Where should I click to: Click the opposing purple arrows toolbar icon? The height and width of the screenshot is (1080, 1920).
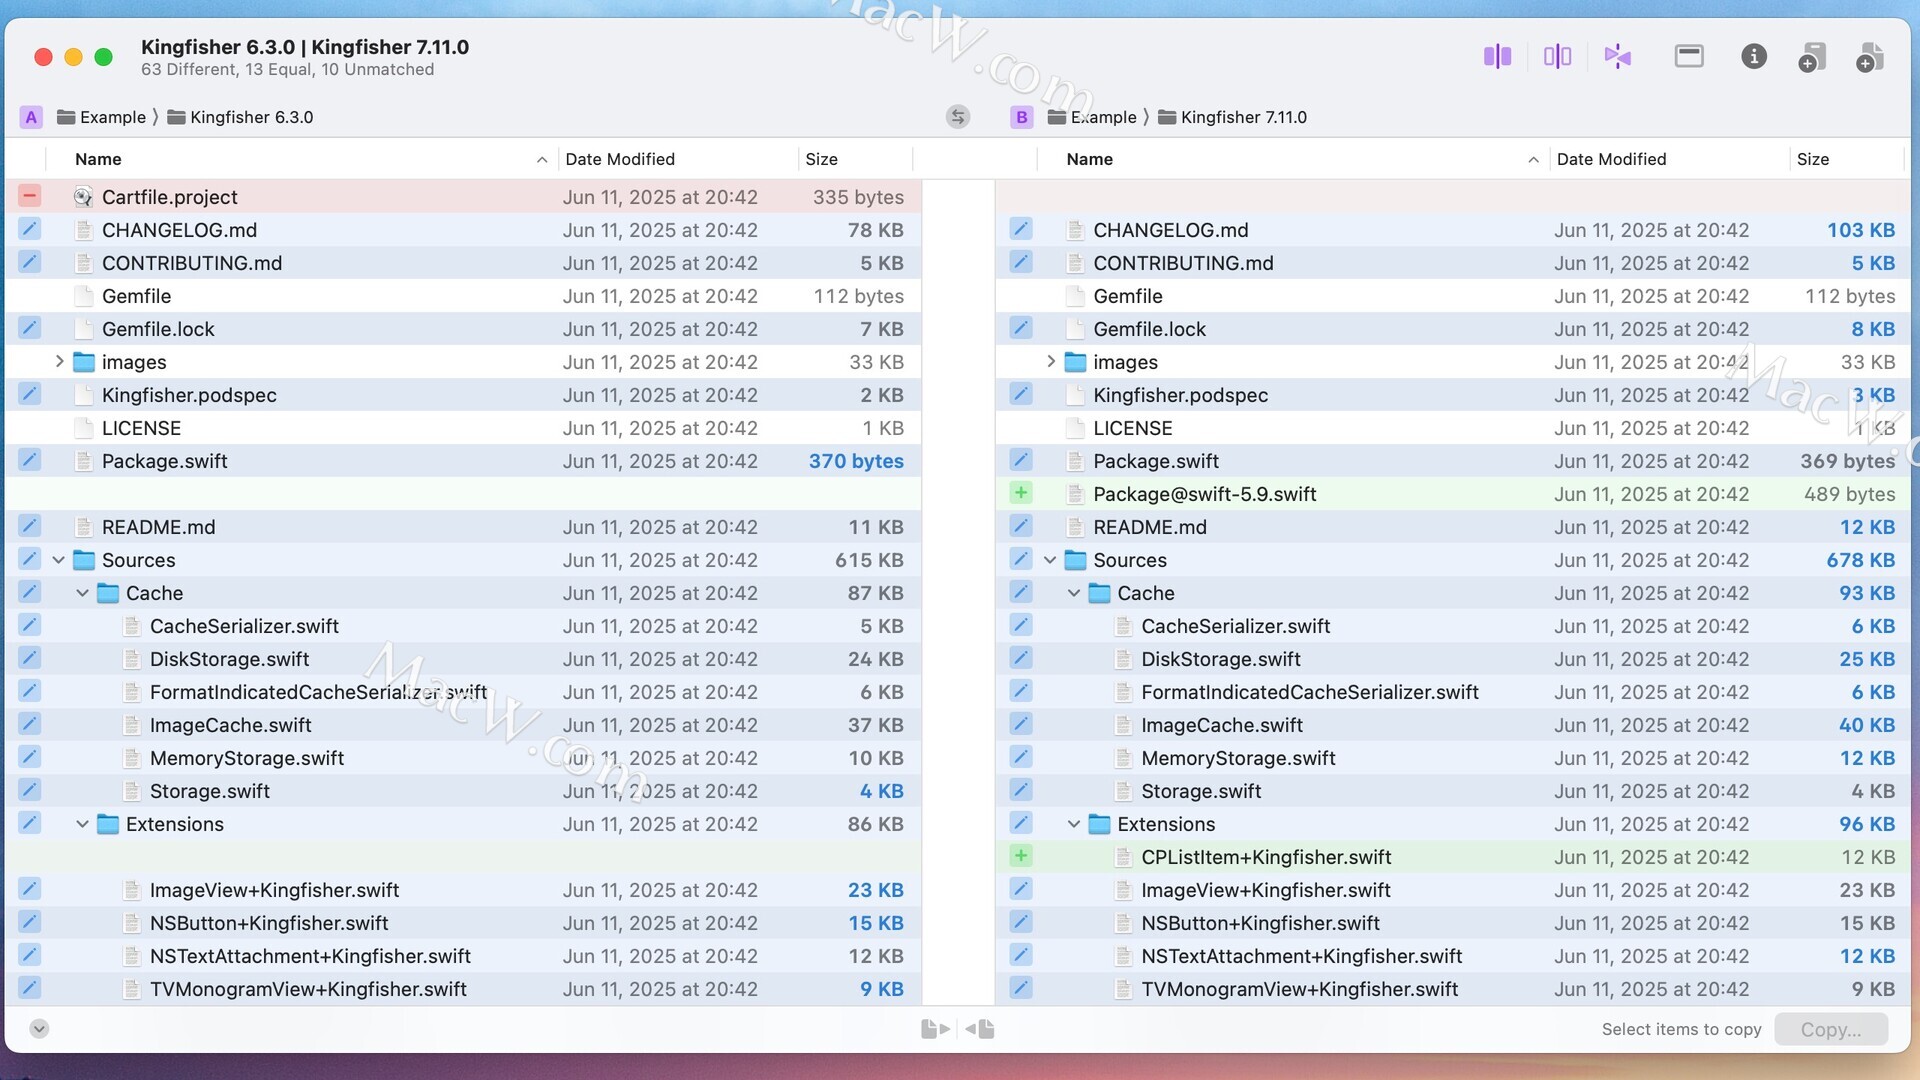tap(1617, 56)
